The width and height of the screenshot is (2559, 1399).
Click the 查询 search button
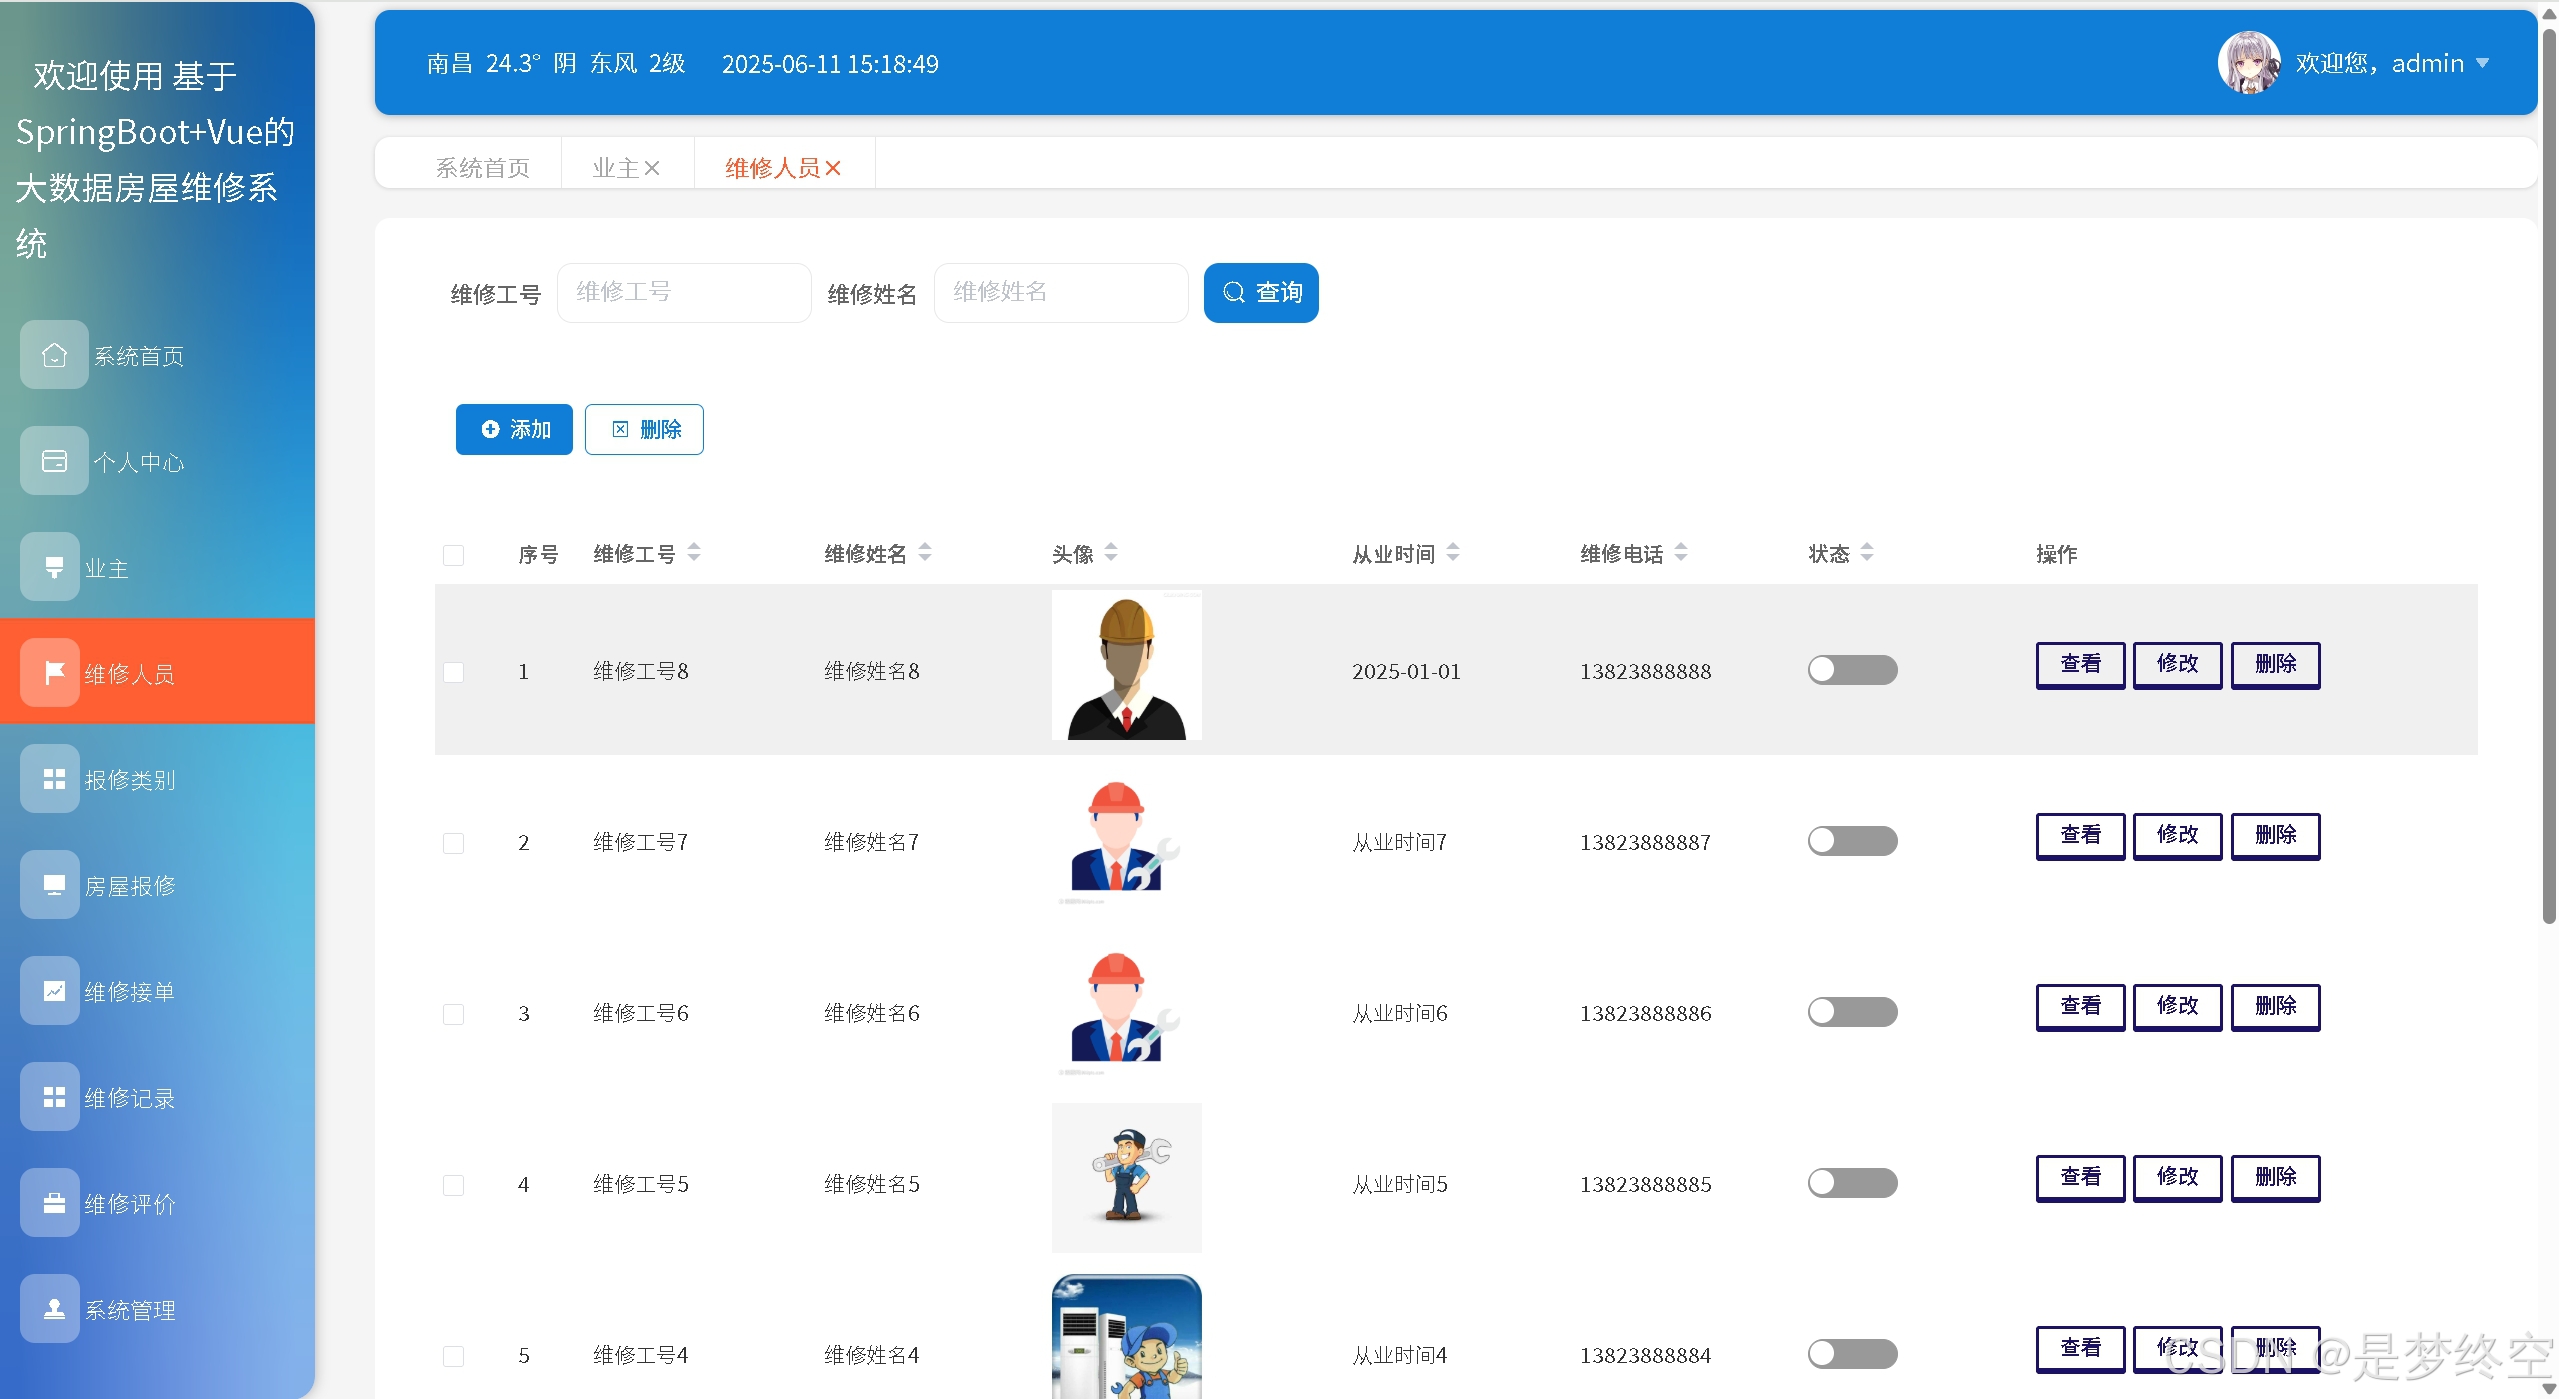coord(1260,293)
